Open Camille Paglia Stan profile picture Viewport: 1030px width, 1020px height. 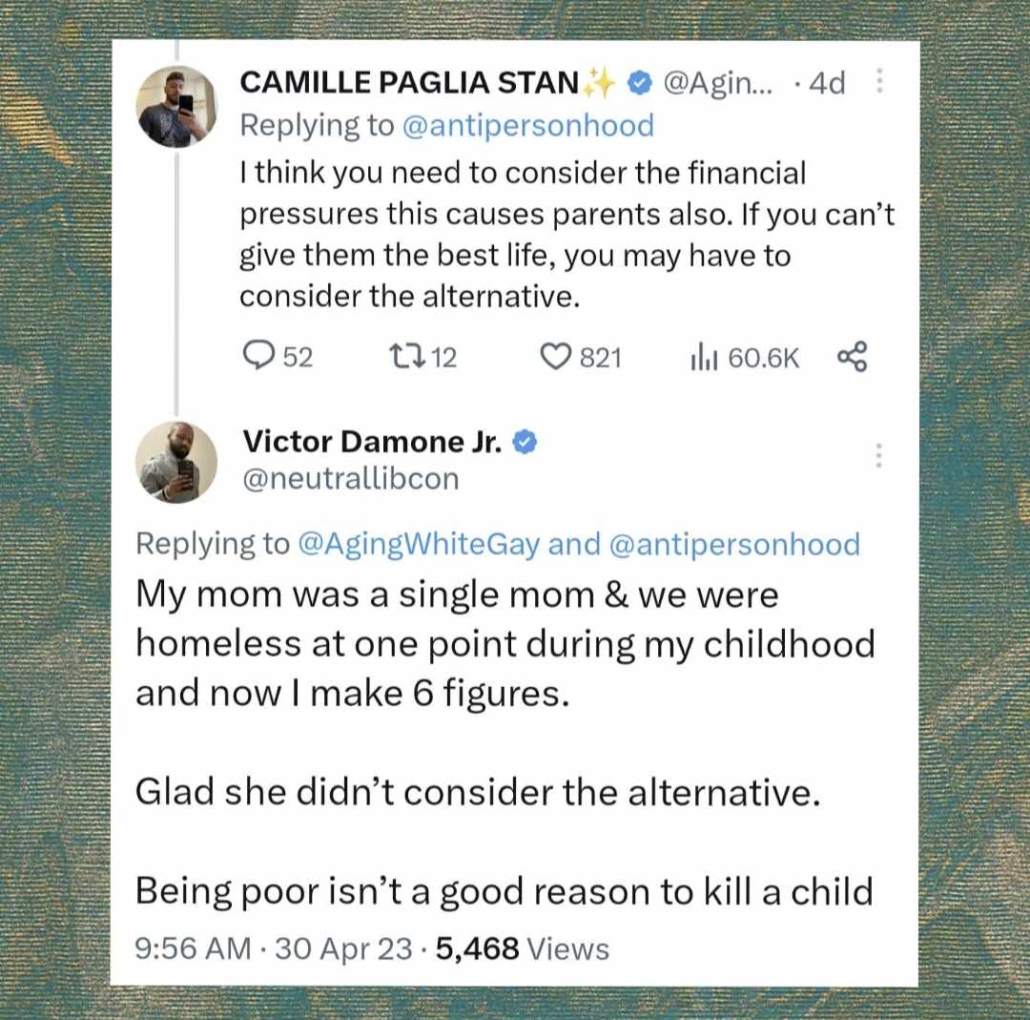click(x=176, y=107)
